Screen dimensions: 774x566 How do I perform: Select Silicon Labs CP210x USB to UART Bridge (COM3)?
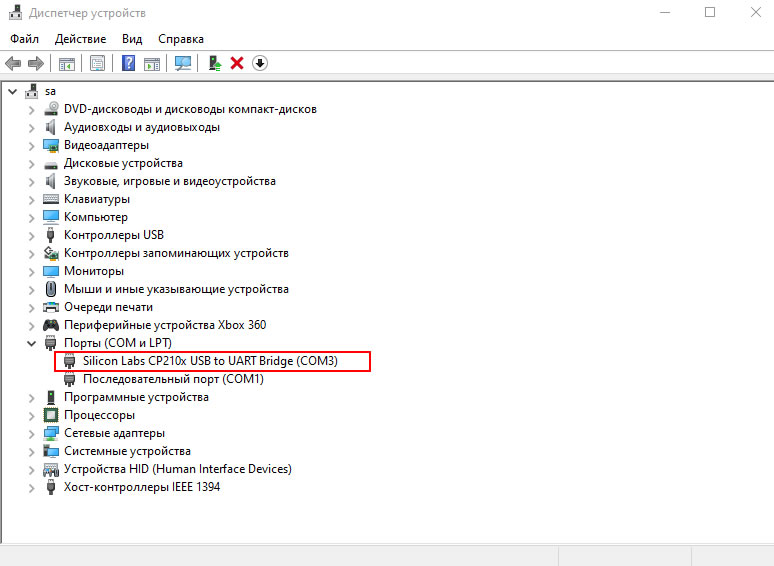coord(210,361)
